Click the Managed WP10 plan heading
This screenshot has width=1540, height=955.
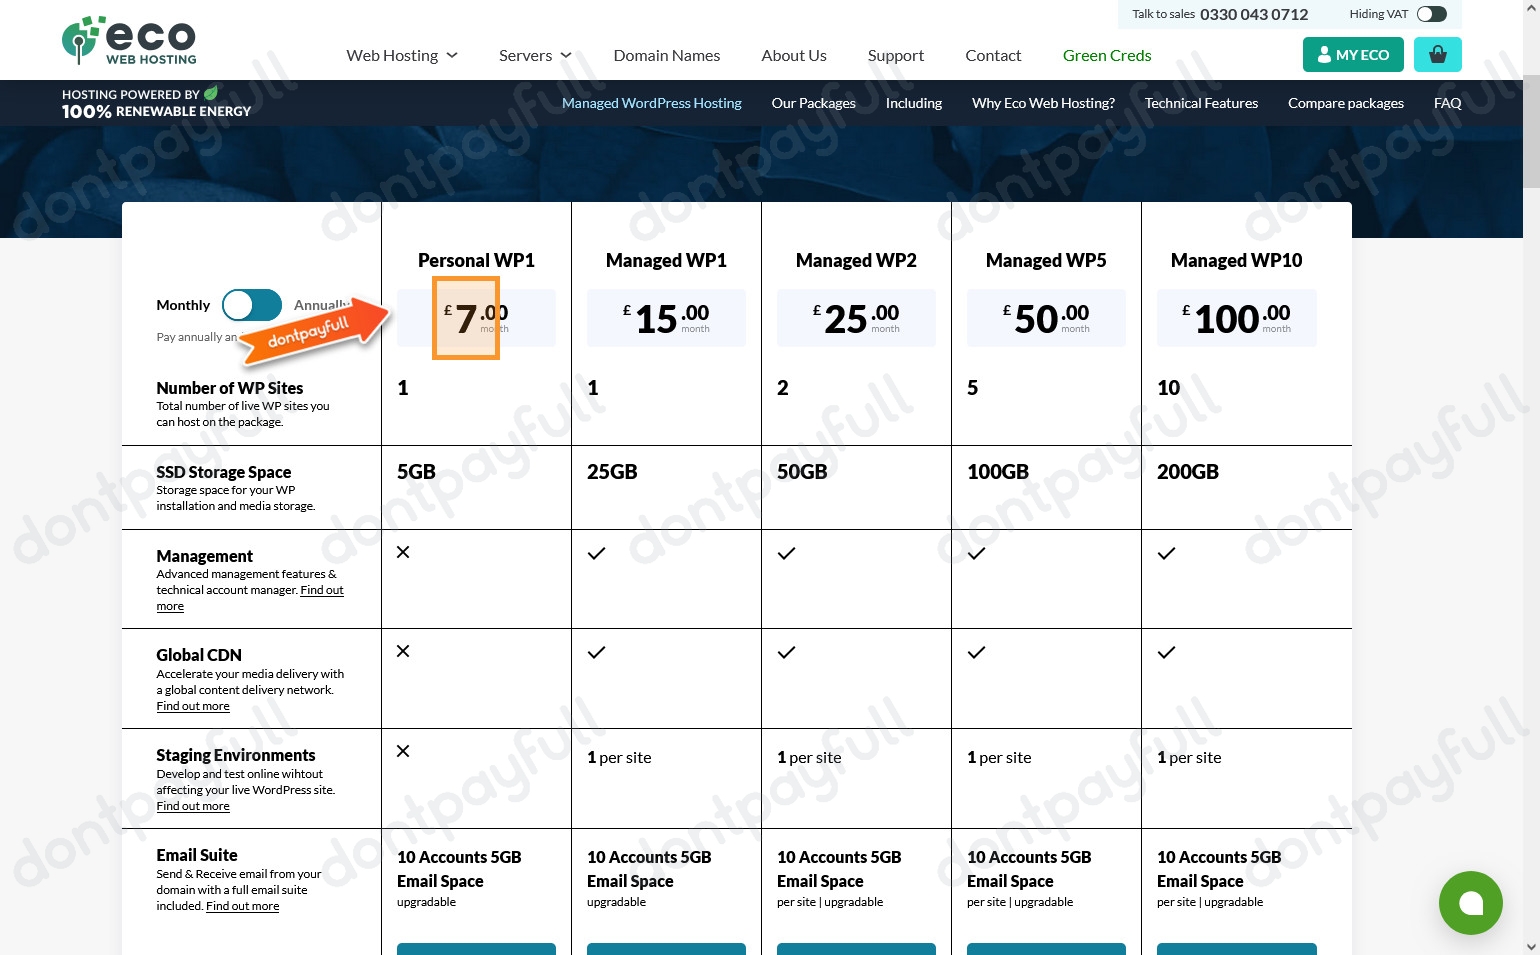(x=1236, y=260)
